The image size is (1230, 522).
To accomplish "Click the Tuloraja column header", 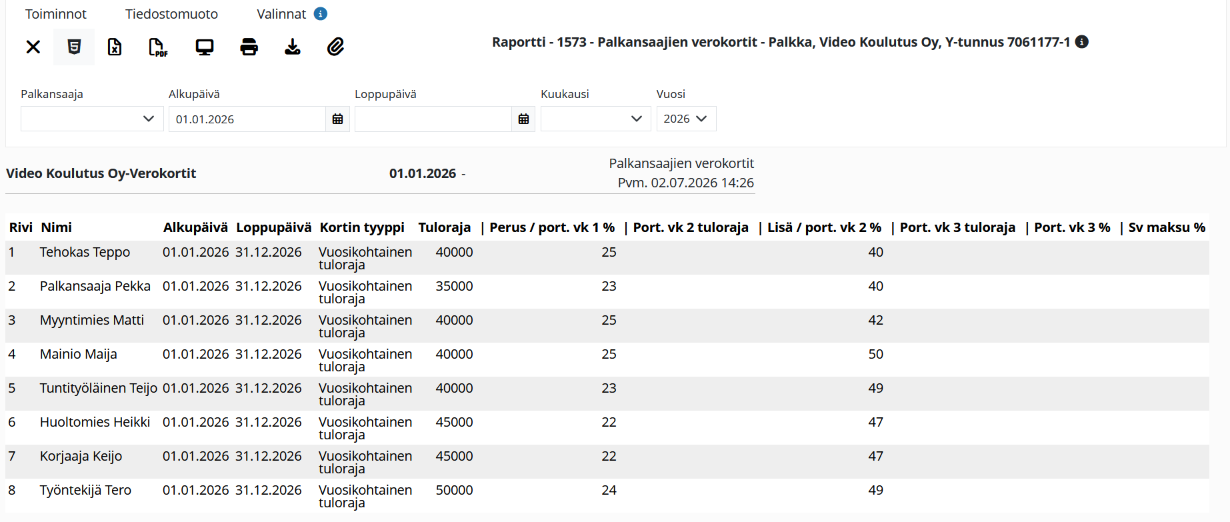I will pyautogui.click(x=444, y=228).
